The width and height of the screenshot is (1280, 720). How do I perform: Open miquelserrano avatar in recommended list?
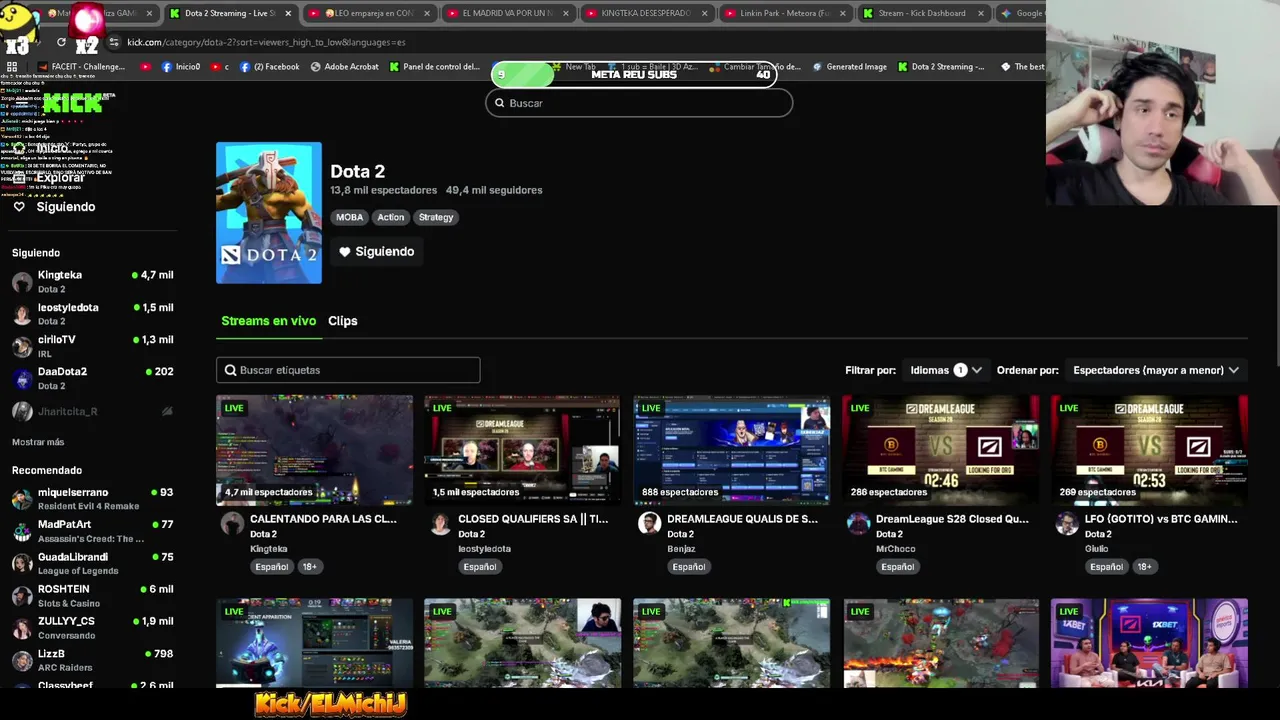click(22, 499)
